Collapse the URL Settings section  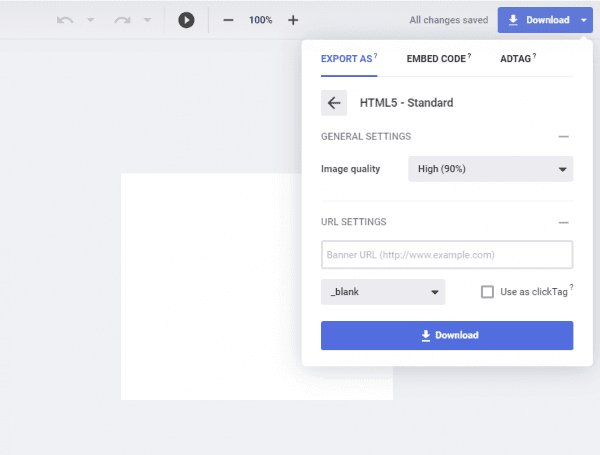[564, 222]
